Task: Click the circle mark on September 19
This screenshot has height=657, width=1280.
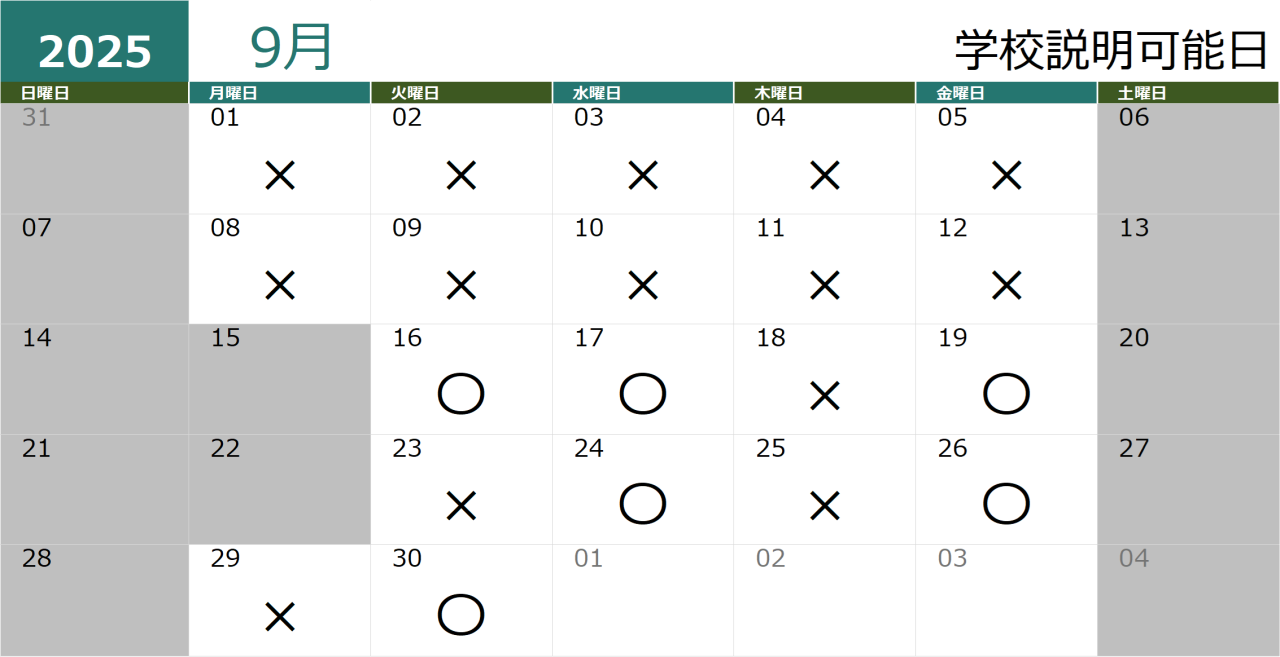Action: pos(1006,394)
